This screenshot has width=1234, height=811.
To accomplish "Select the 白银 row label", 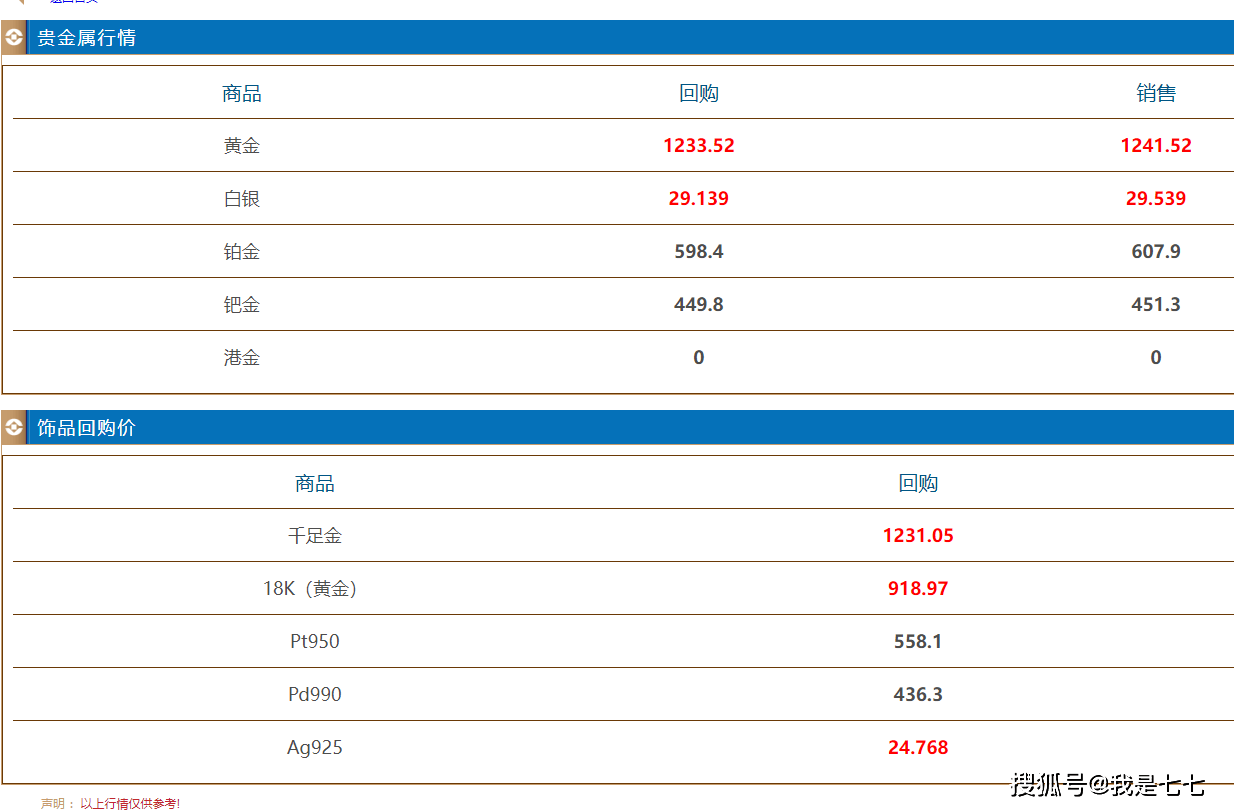I will [x=242, y=199].
